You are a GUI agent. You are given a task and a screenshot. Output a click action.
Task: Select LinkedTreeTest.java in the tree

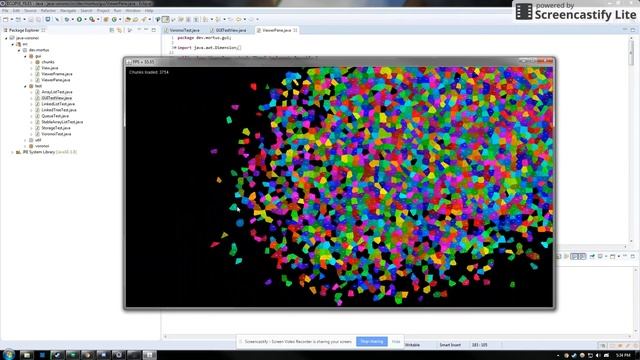59,110
